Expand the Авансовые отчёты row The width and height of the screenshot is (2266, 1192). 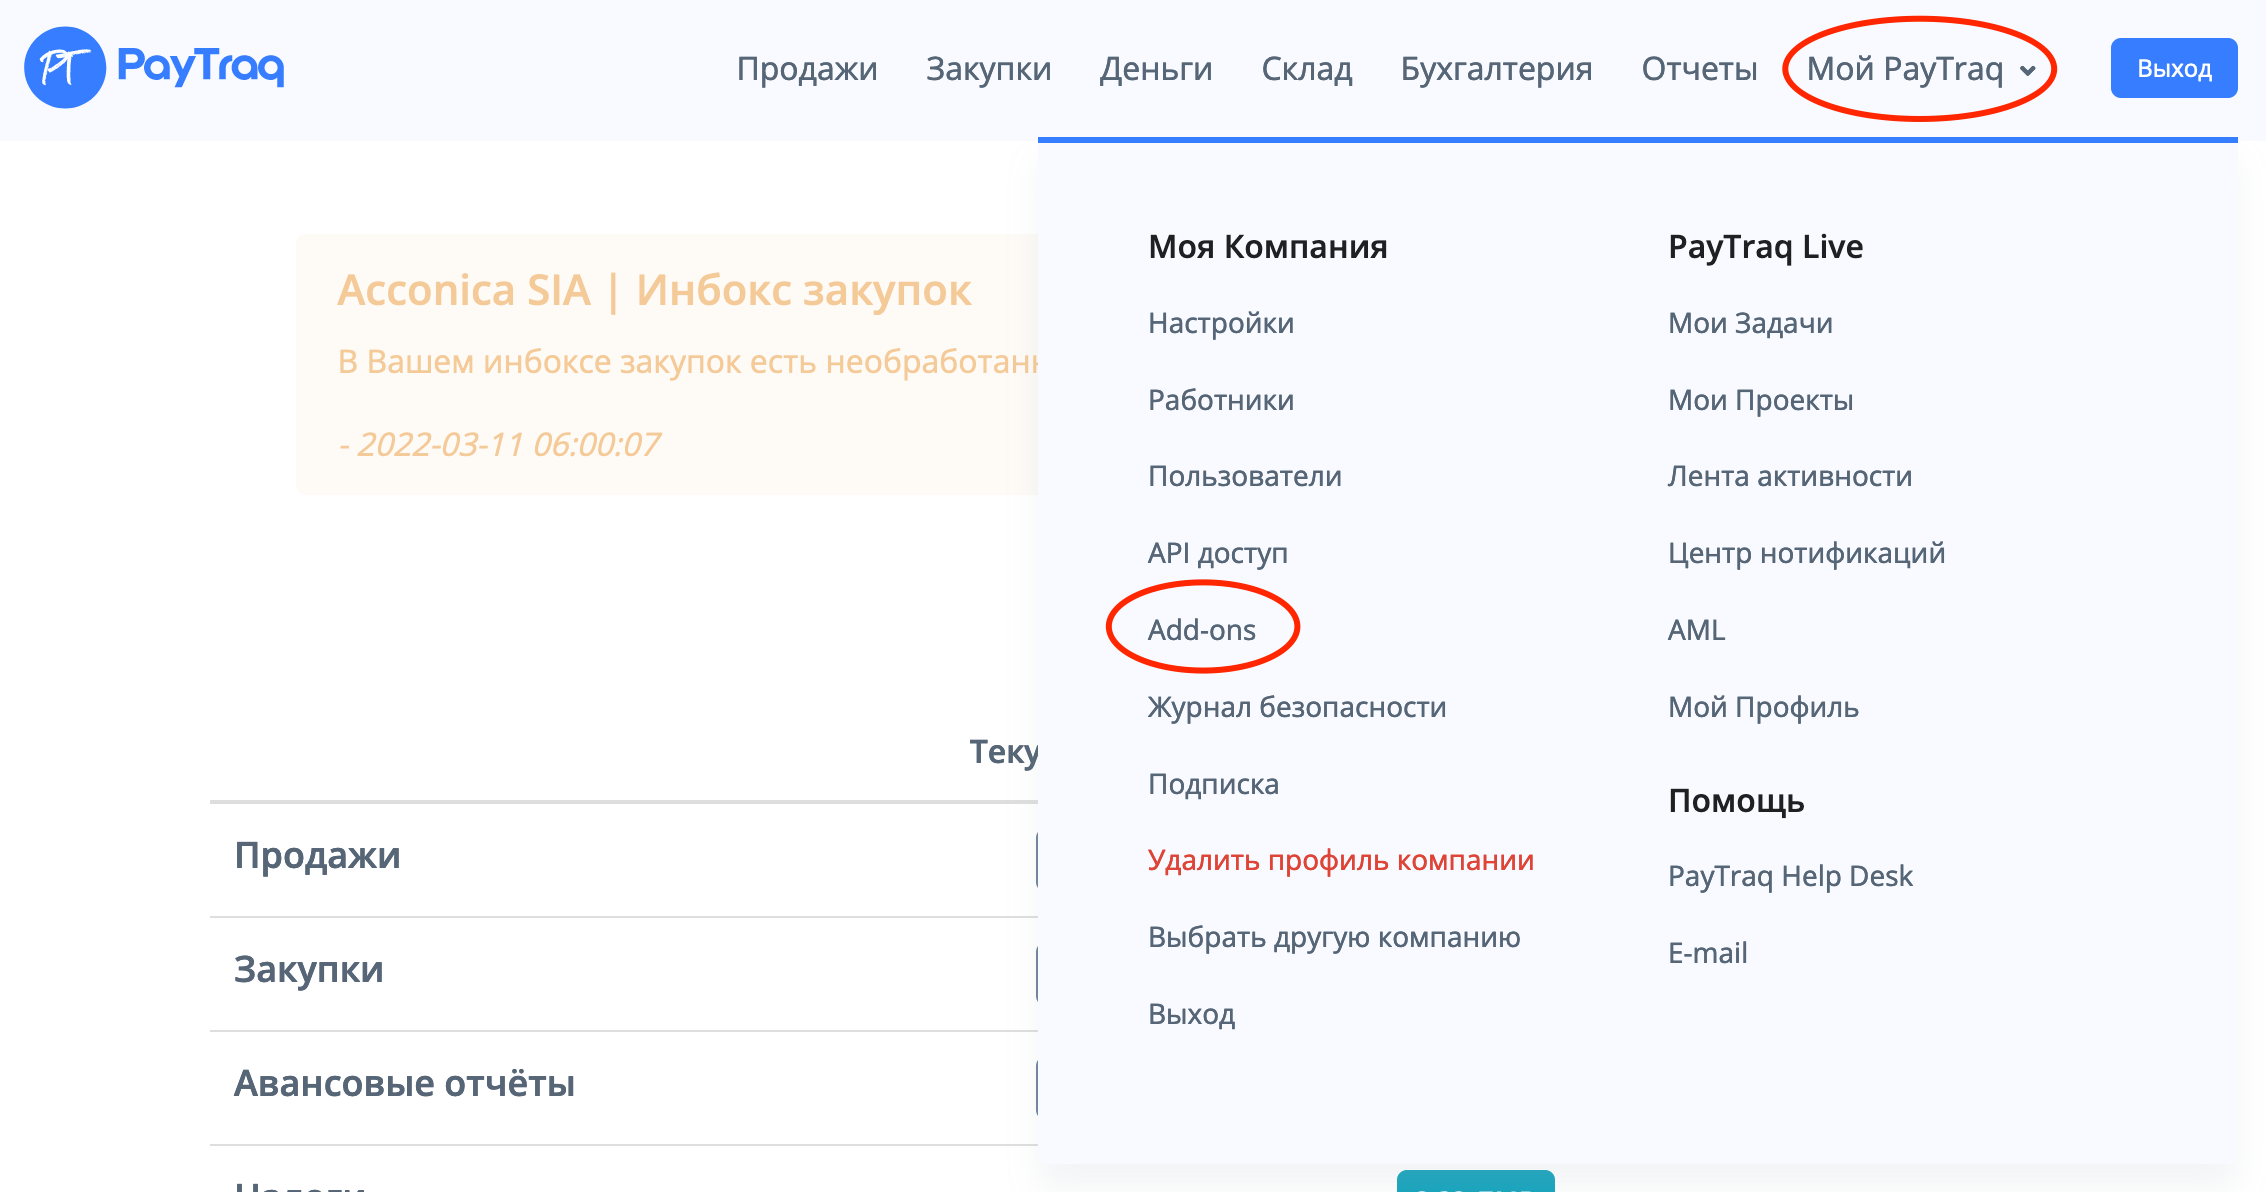(404, 1083)
